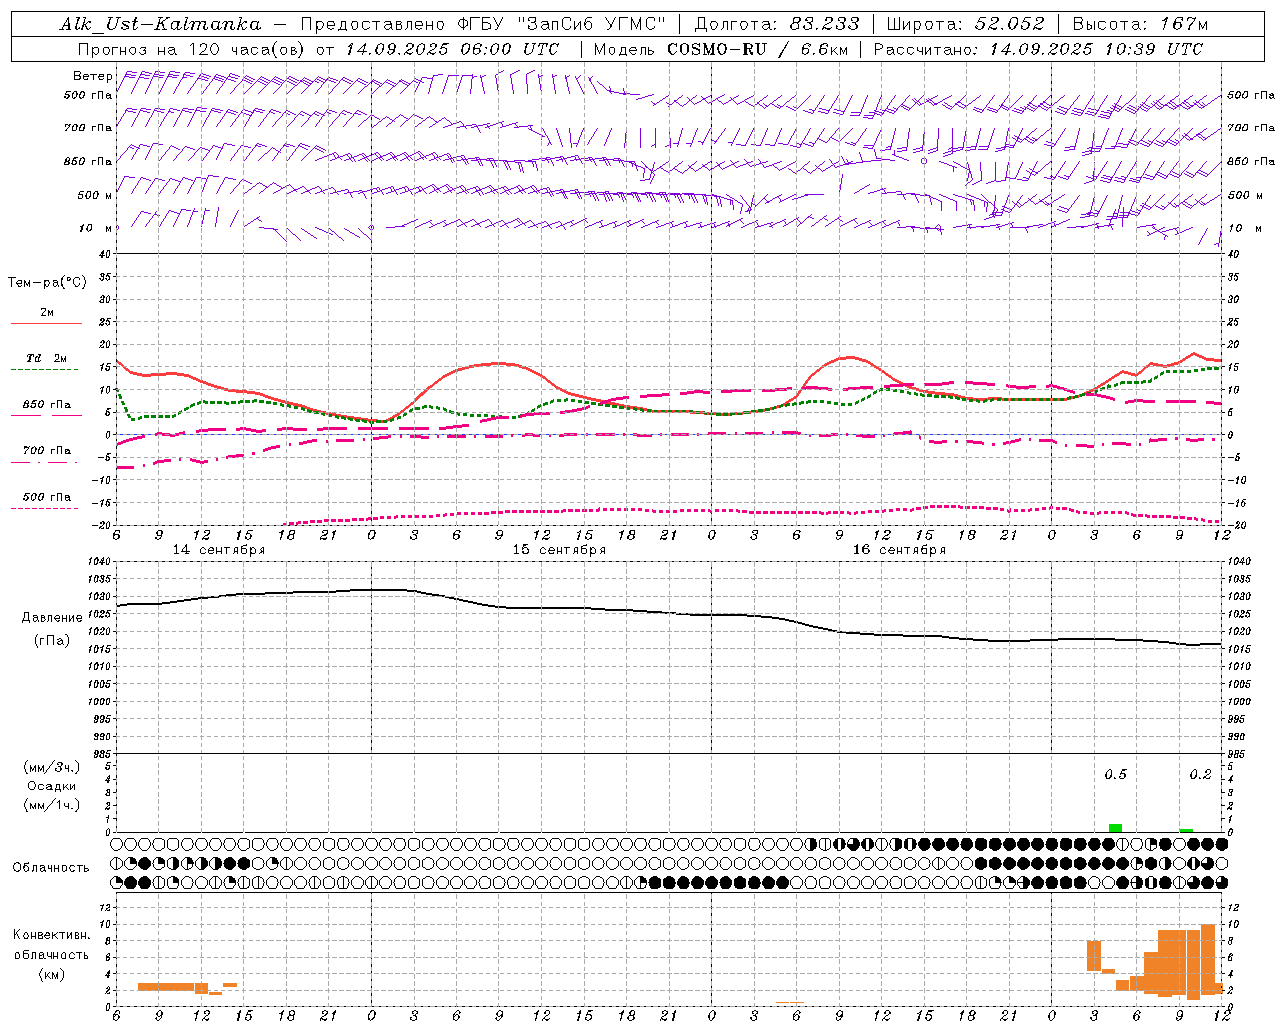This screenshot has width=1280, height=1024.
Task: Select the elevation label Высота: 167м
Action: (1140, 24)
